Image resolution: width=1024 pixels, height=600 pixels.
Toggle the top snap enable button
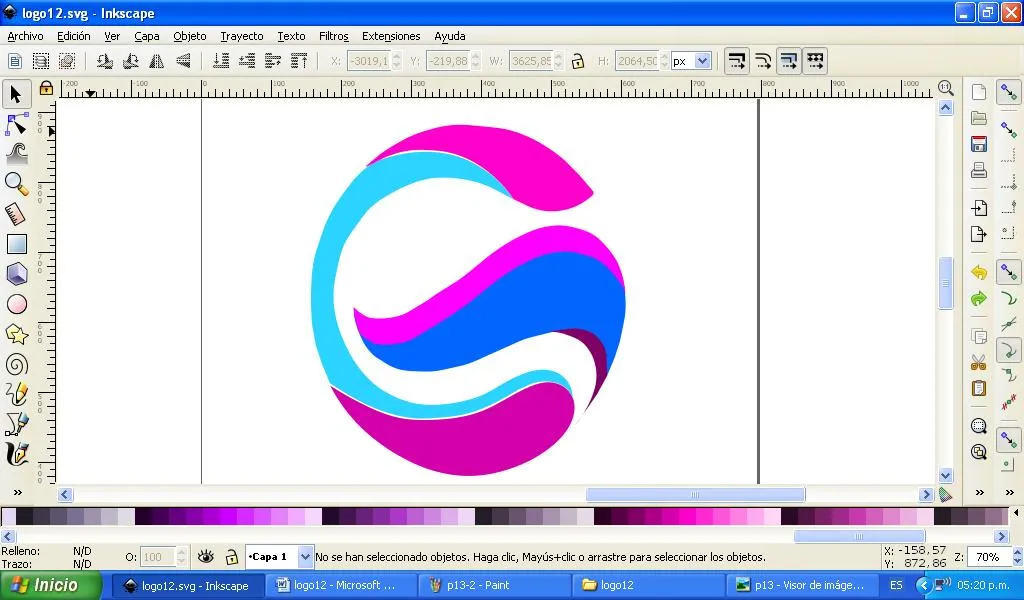(1008, 93)
